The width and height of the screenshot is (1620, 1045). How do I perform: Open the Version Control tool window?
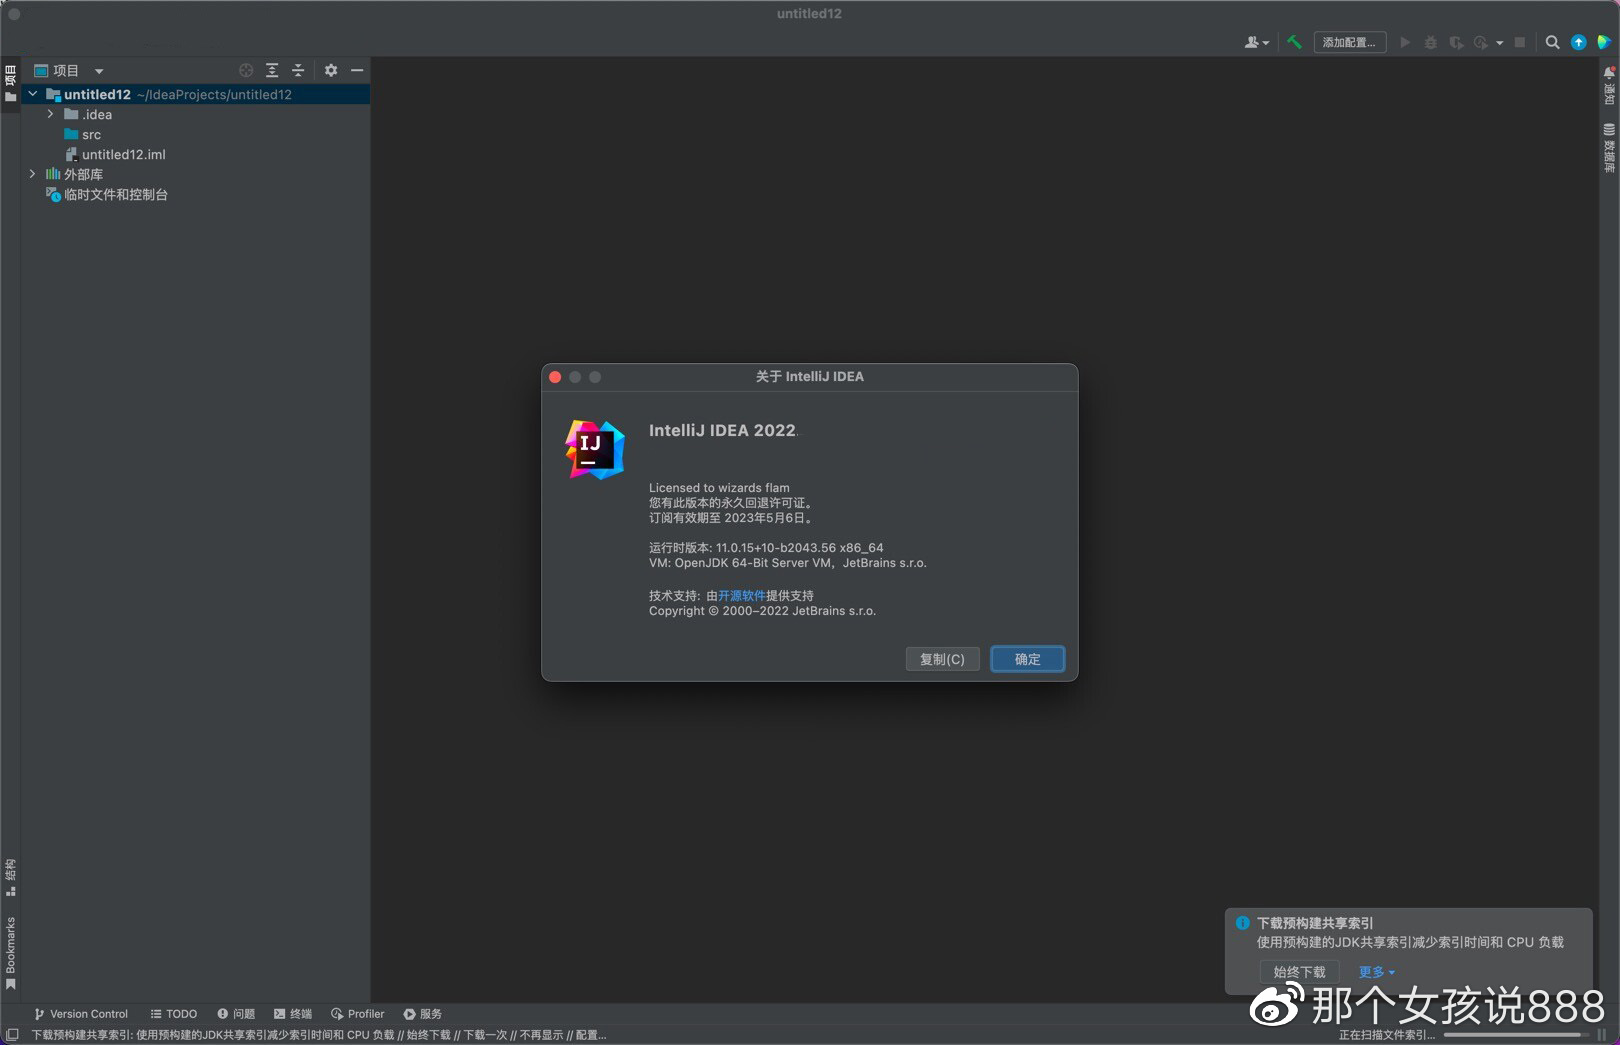pyautogui.click(x=81, y=1014)
